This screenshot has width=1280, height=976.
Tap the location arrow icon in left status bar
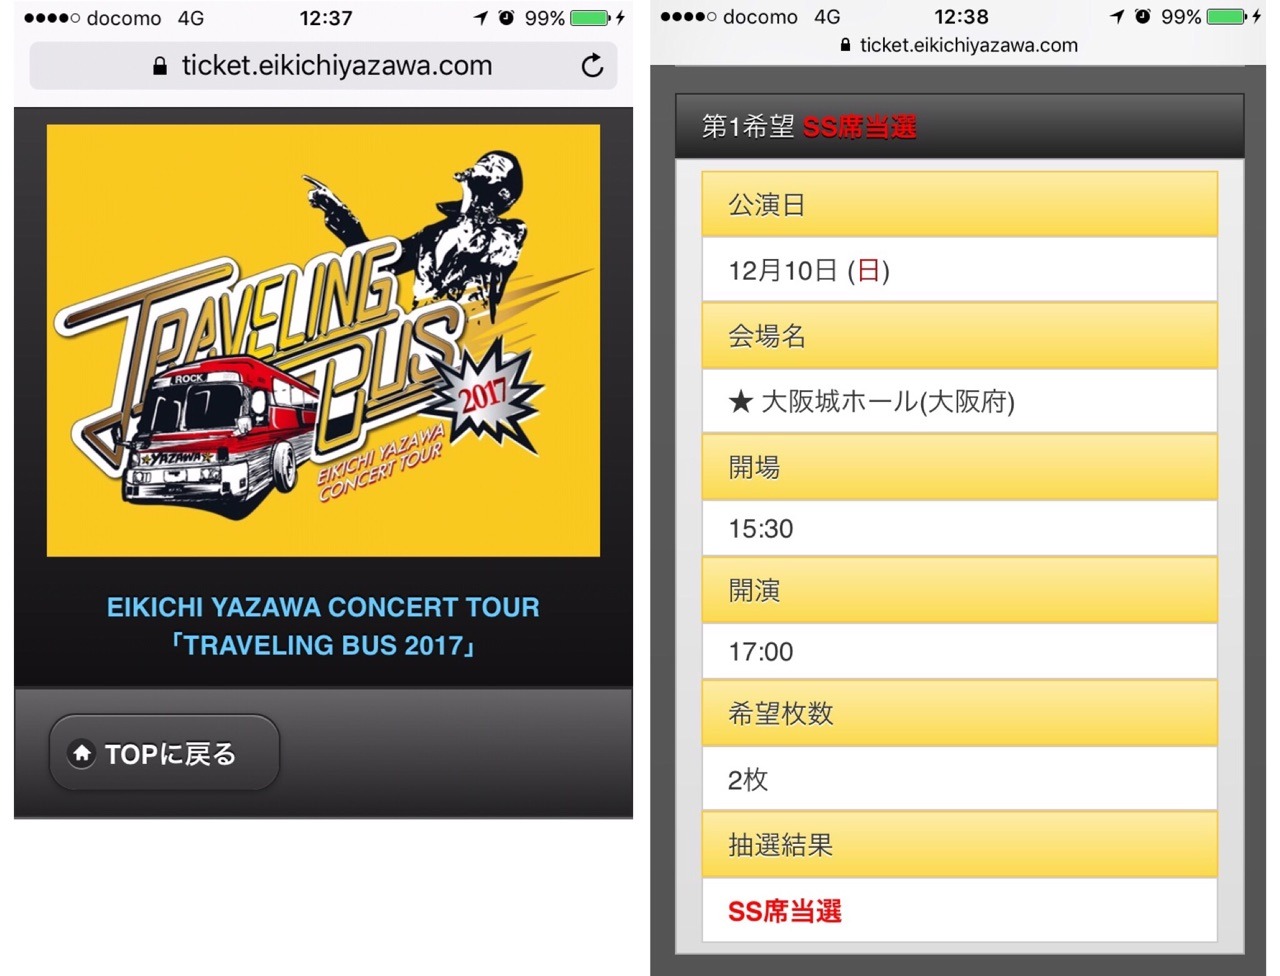[481, 18]
